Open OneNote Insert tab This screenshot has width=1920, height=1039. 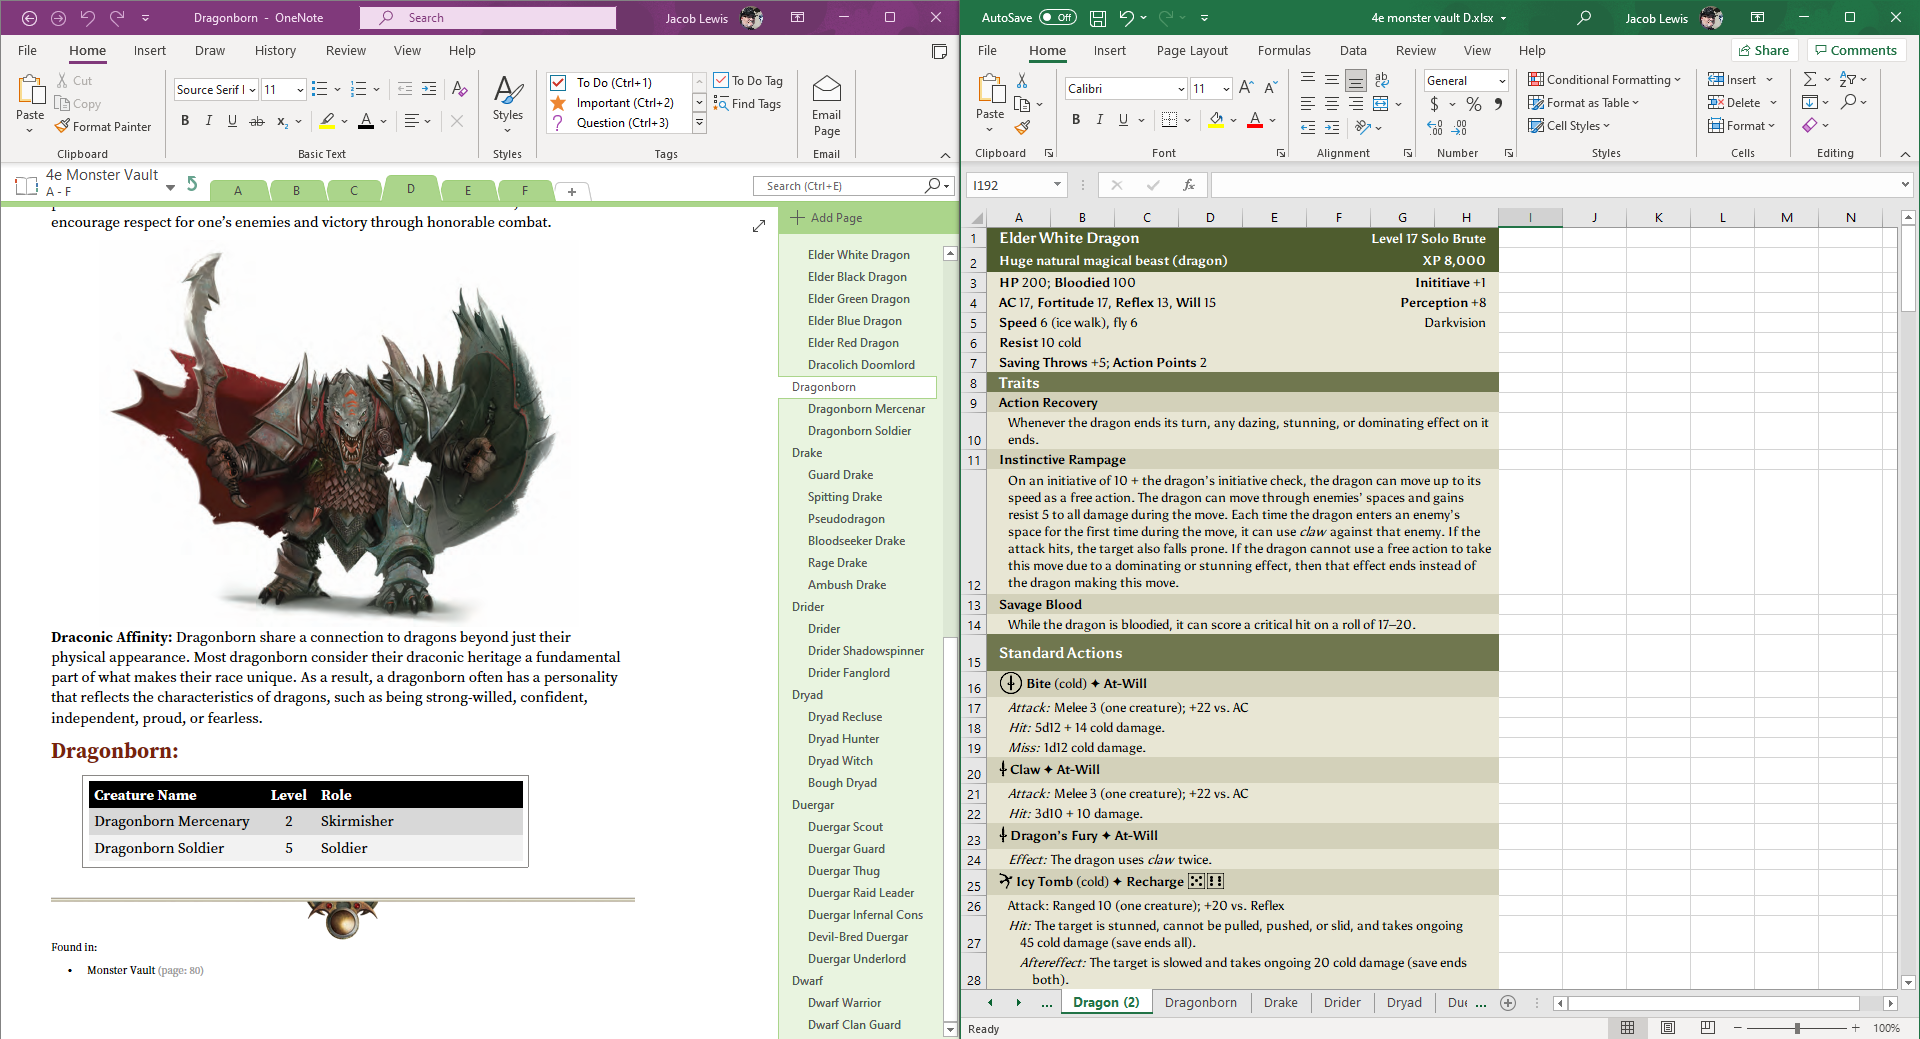[150, 51]
